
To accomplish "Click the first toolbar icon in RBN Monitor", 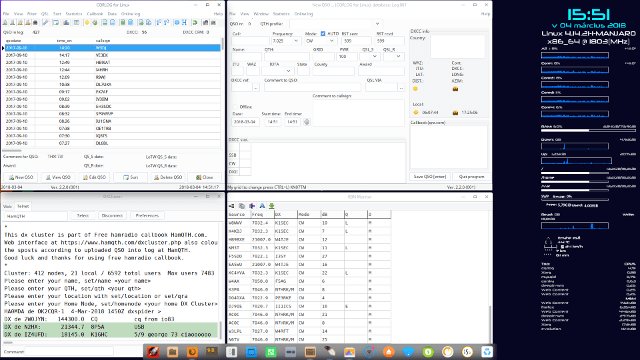I will [x=232, y=206].
